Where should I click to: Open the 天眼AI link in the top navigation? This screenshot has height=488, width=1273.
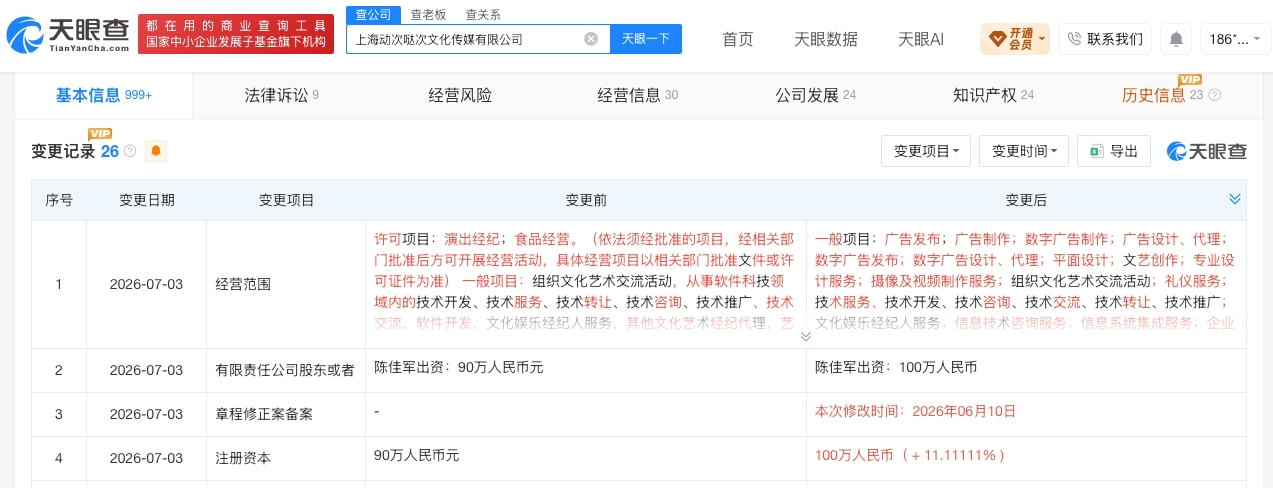tap(921, 40)
